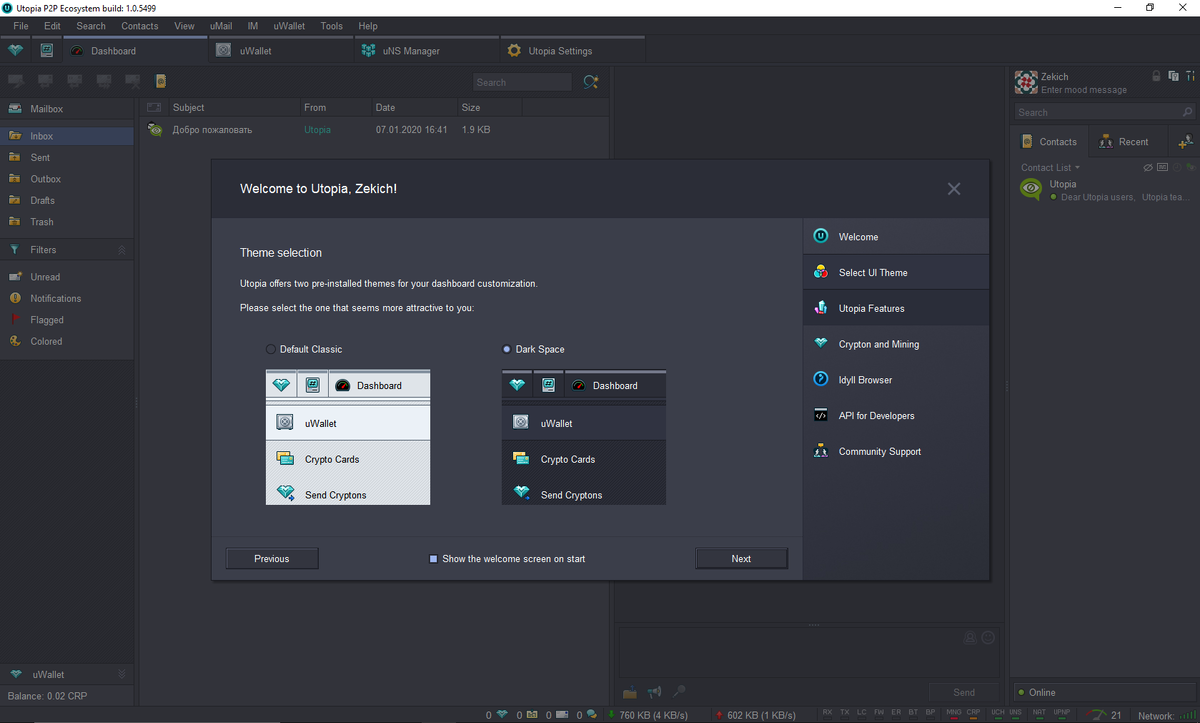Expand the Contact List dropdown
This screenshot has width=1200, height=723.
pos(1050,167)
